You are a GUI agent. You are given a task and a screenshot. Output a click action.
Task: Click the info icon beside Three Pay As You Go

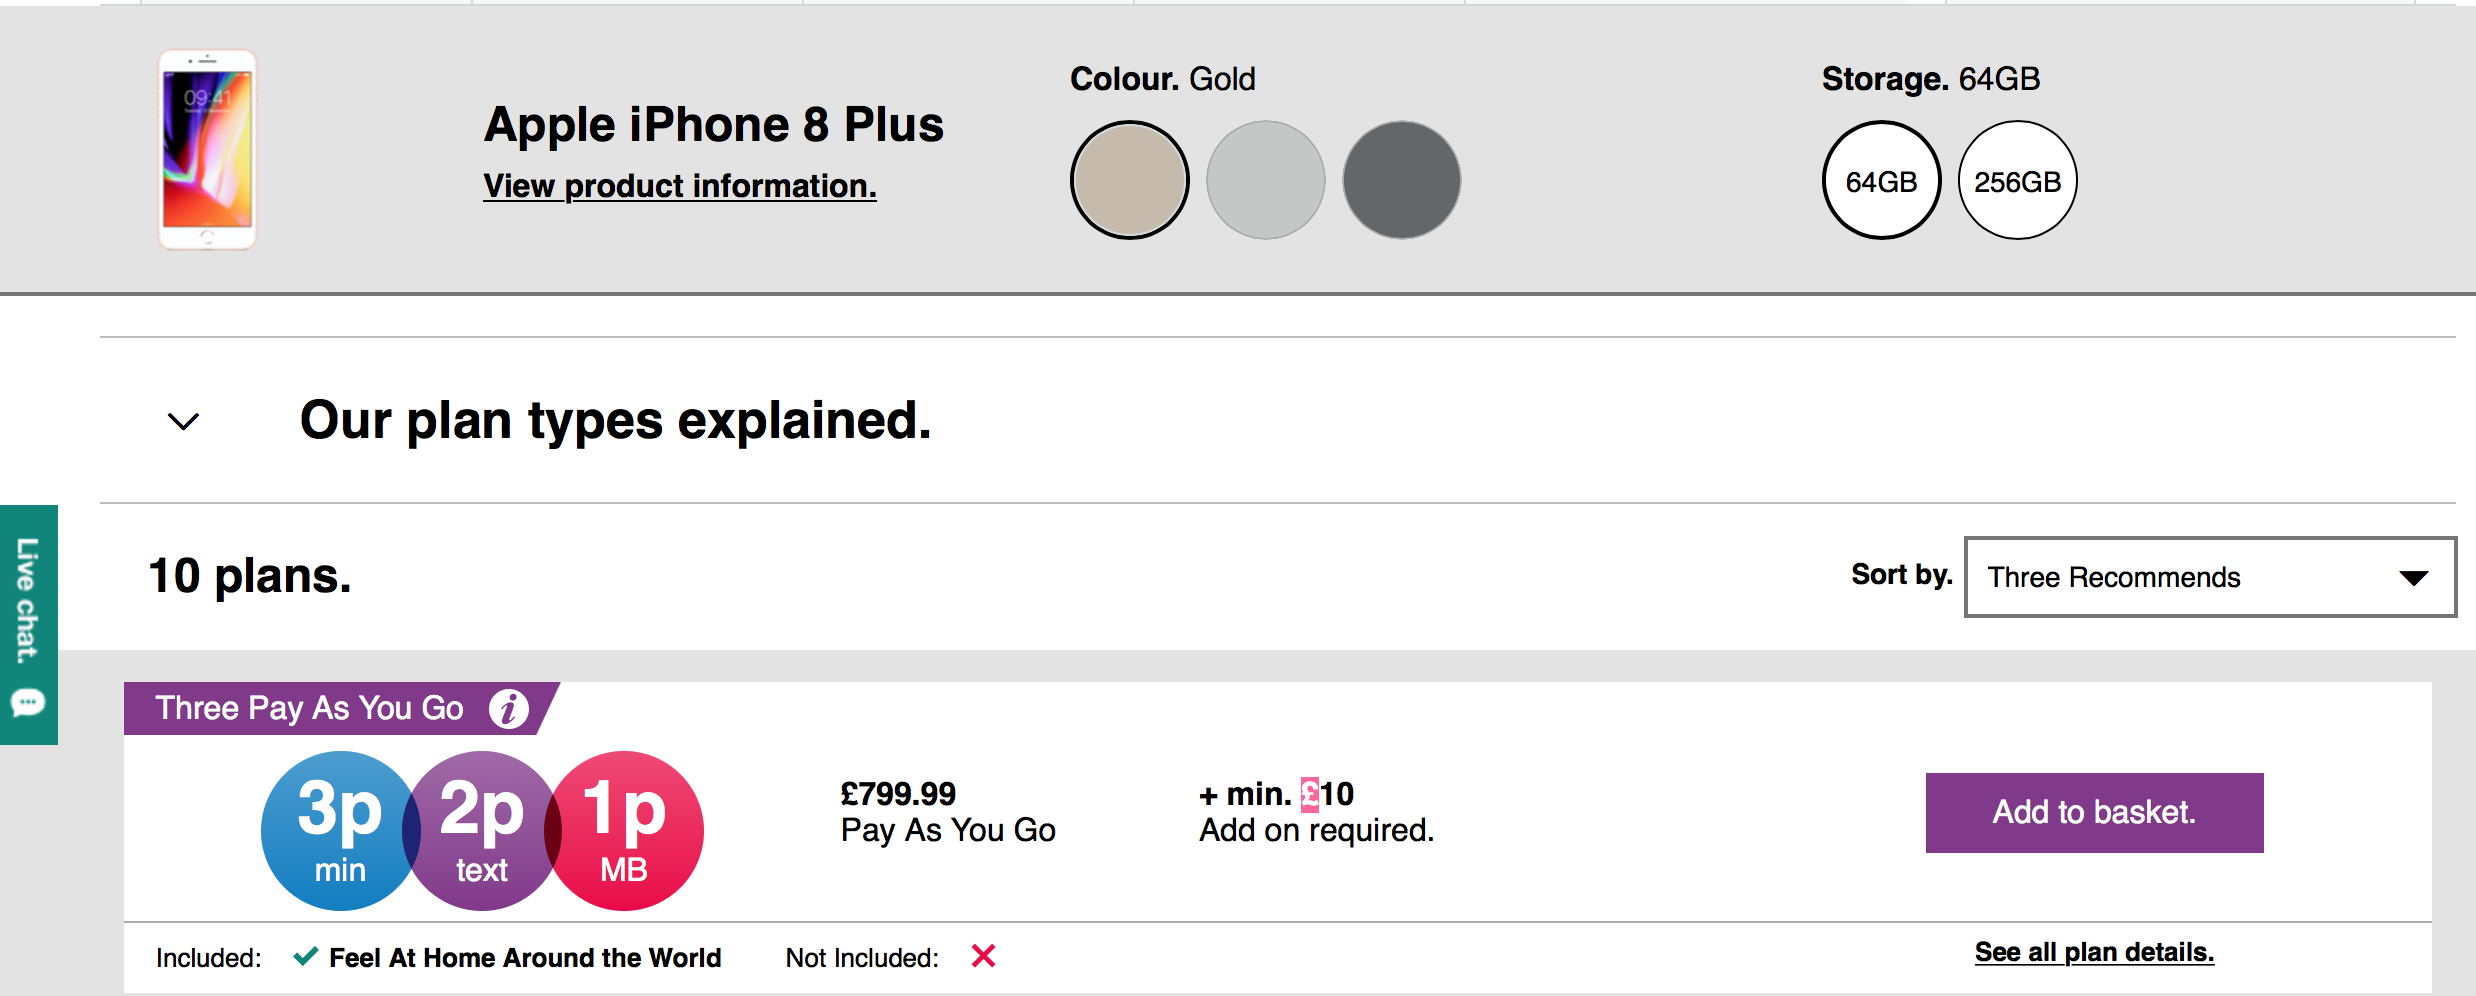(x=508, y=709)
